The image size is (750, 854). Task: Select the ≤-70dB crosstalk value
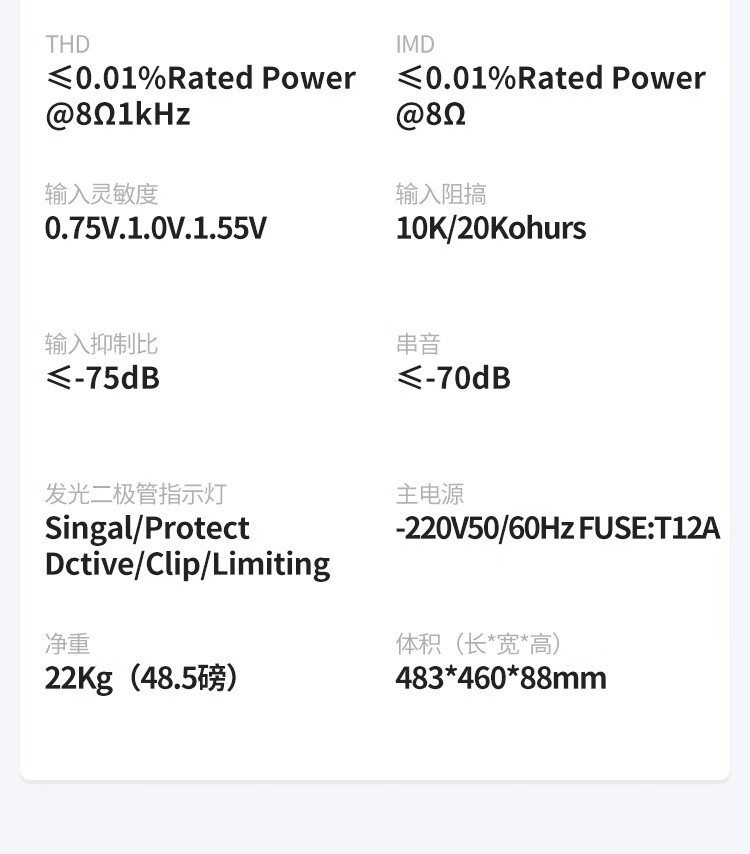(x=453, y=378)
